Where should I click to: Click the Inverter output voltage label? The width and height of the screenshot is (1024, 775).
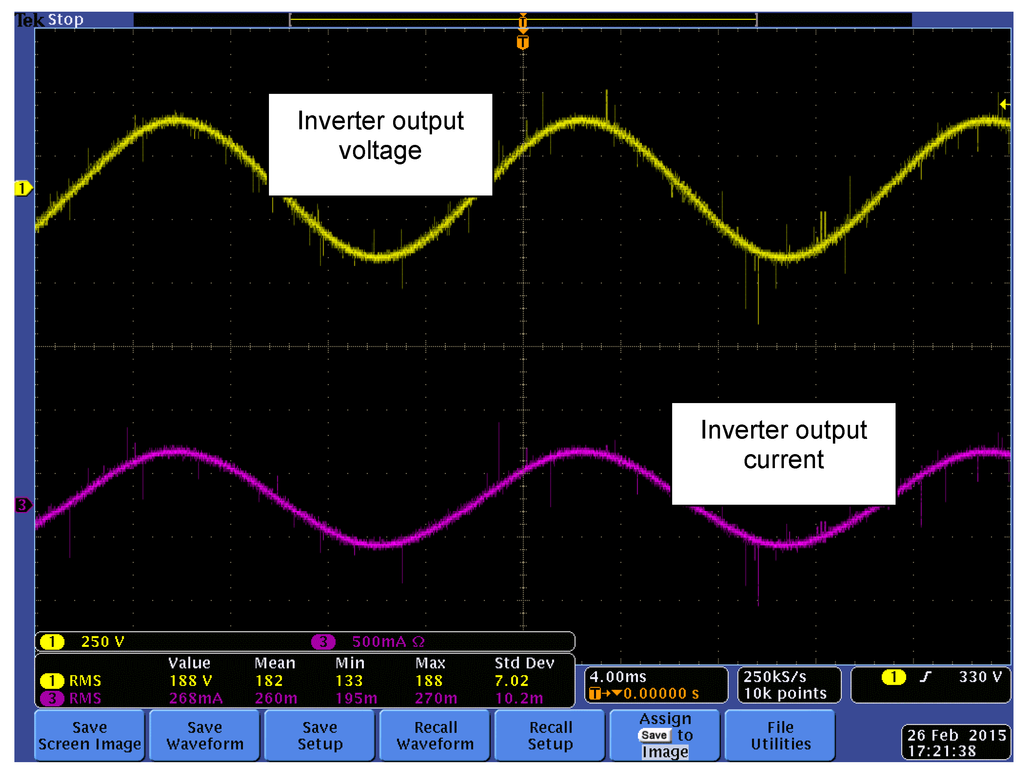[x=381, y=144]
